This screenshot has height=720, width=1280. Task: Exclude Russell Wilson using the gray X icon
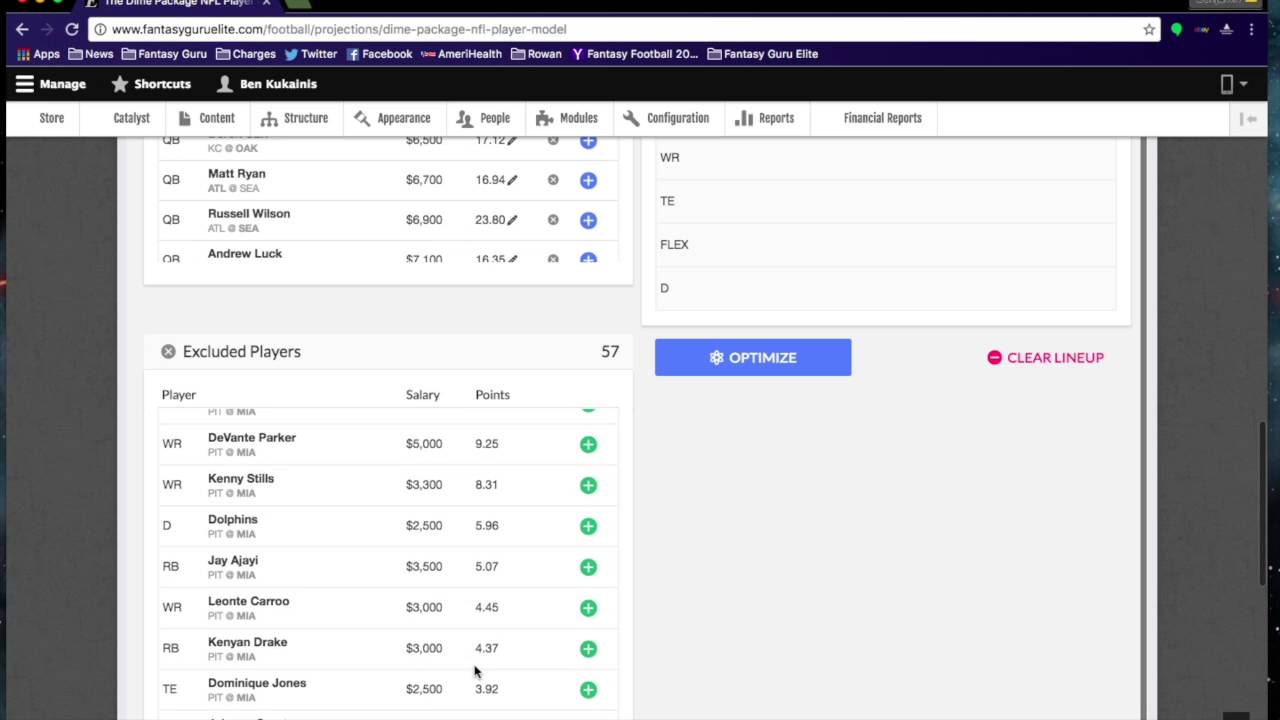[x=553, y=220]
